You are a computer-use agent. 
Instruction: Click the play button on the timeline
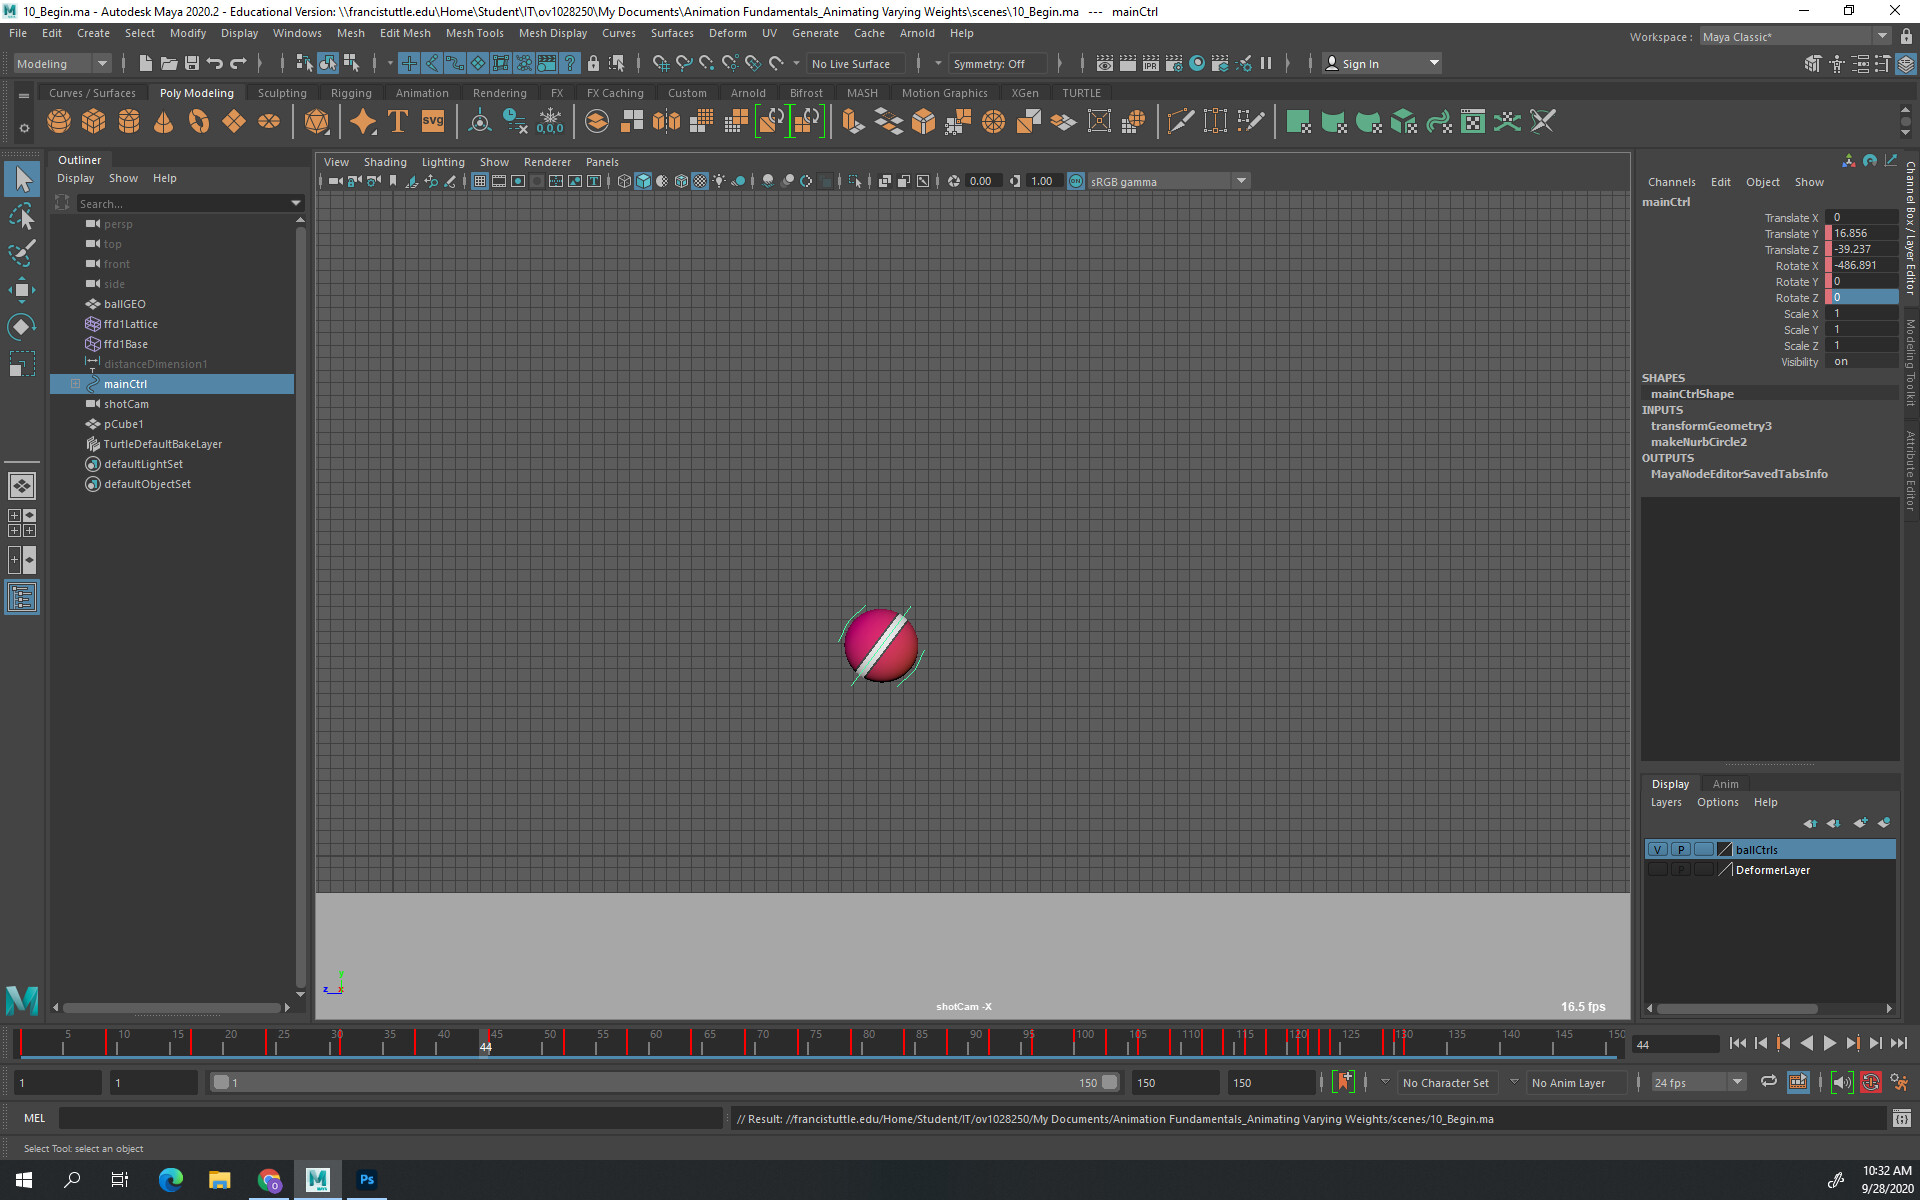coord(1830,1043)
